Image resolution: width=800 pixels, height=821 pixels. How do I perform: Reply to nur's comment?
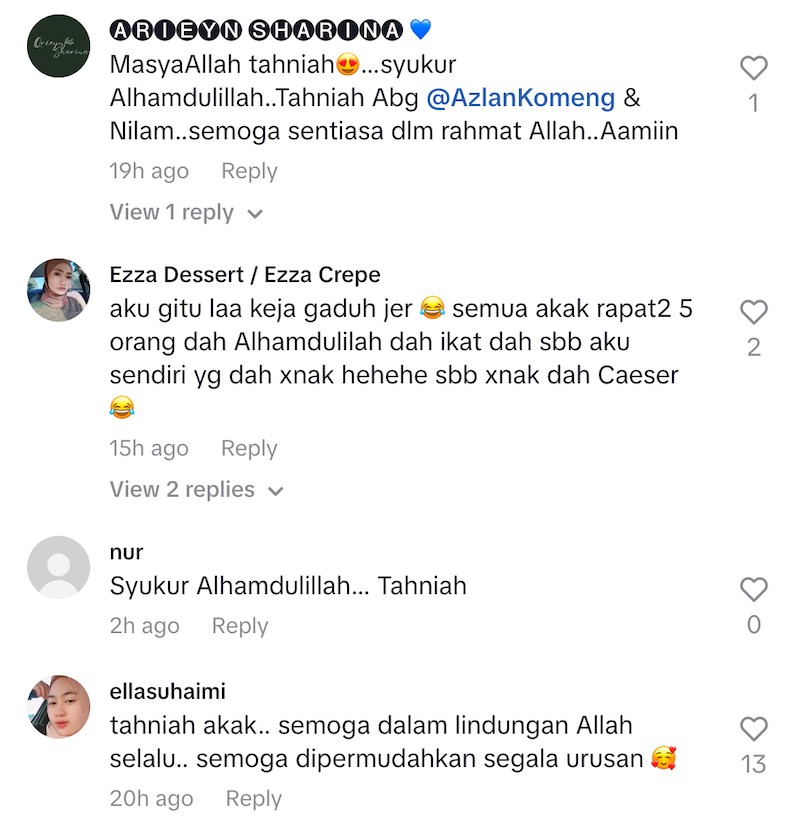point(240,626)
